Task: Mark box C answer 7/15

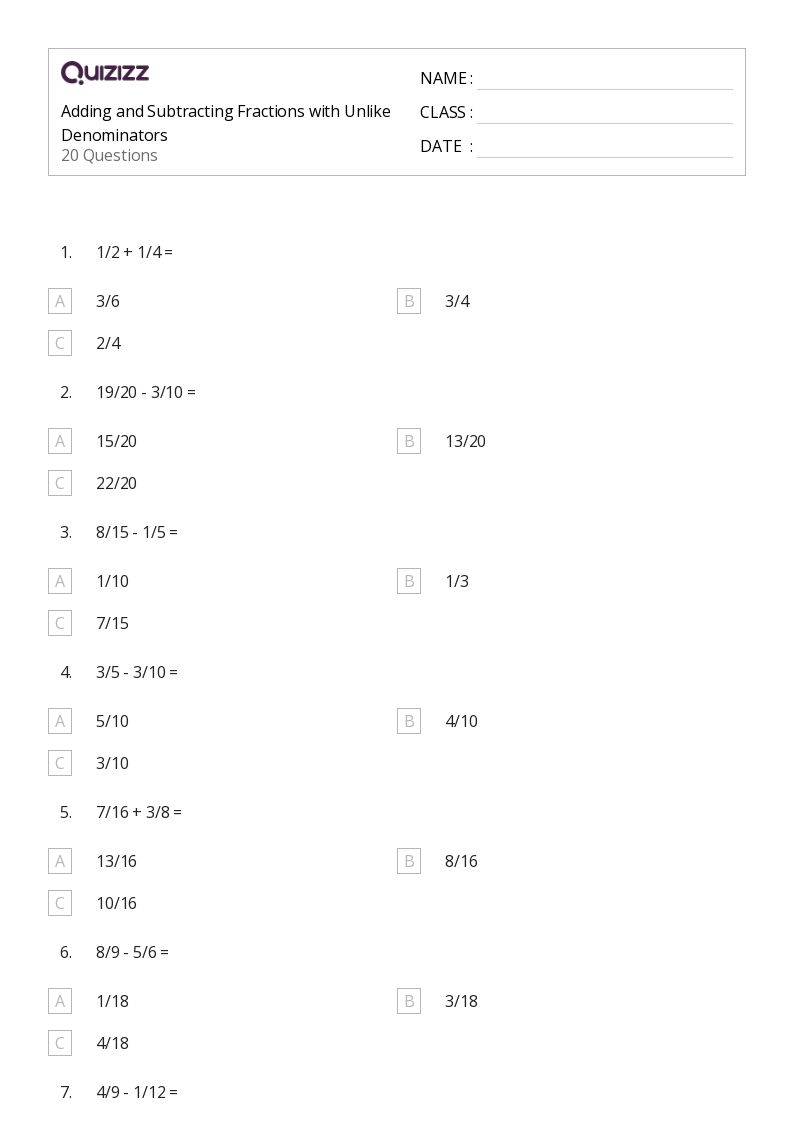Action: (x=60, y=623)
